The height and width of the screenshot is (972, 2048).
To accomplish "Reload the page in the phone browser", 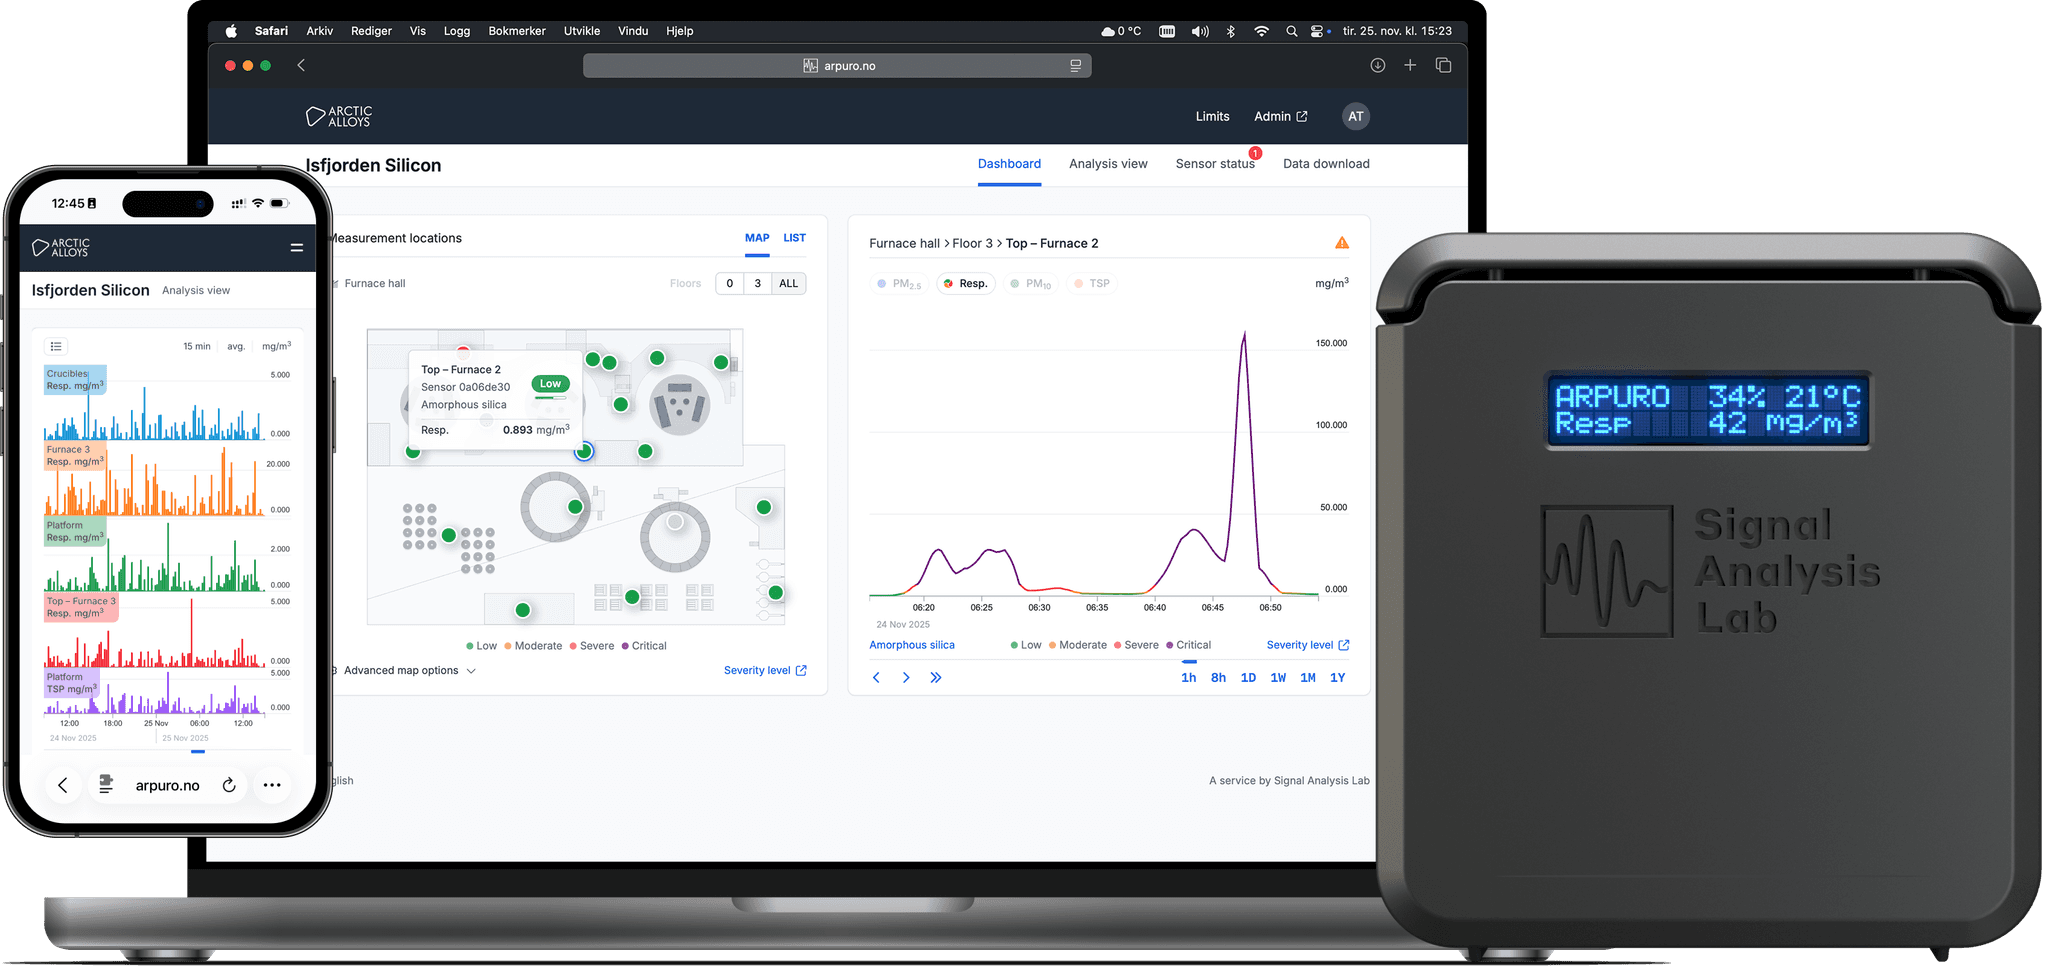I will coord(229,786).
